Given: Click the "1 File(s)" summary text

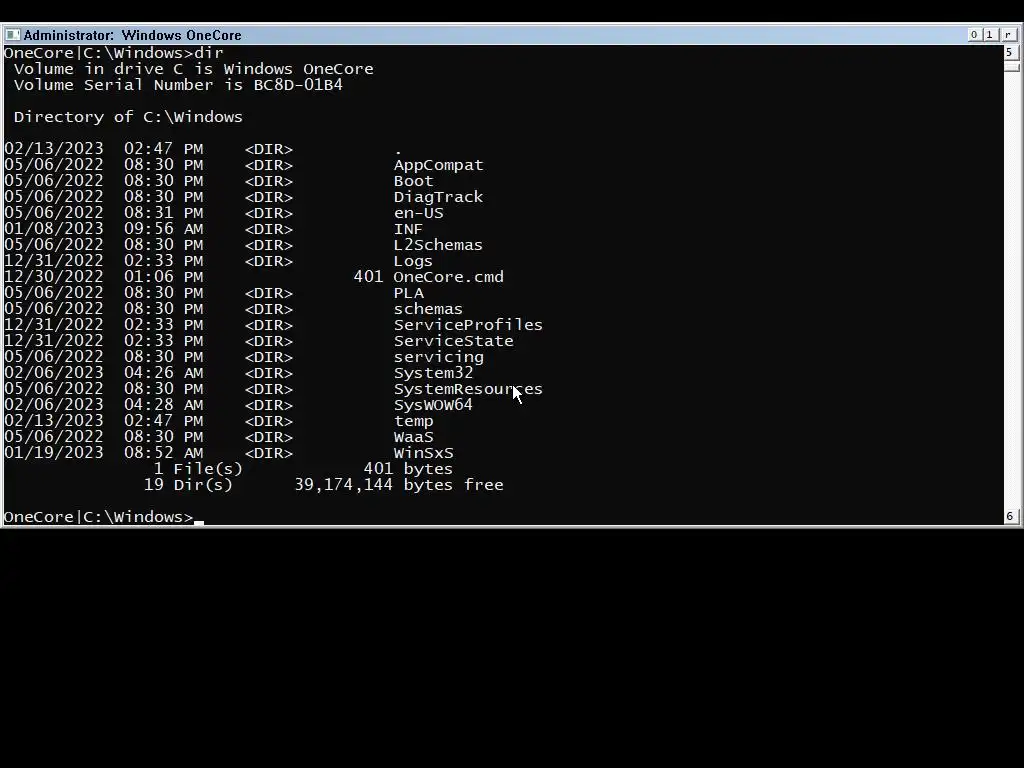Looking at the screenshot, I should pos(199,469).
